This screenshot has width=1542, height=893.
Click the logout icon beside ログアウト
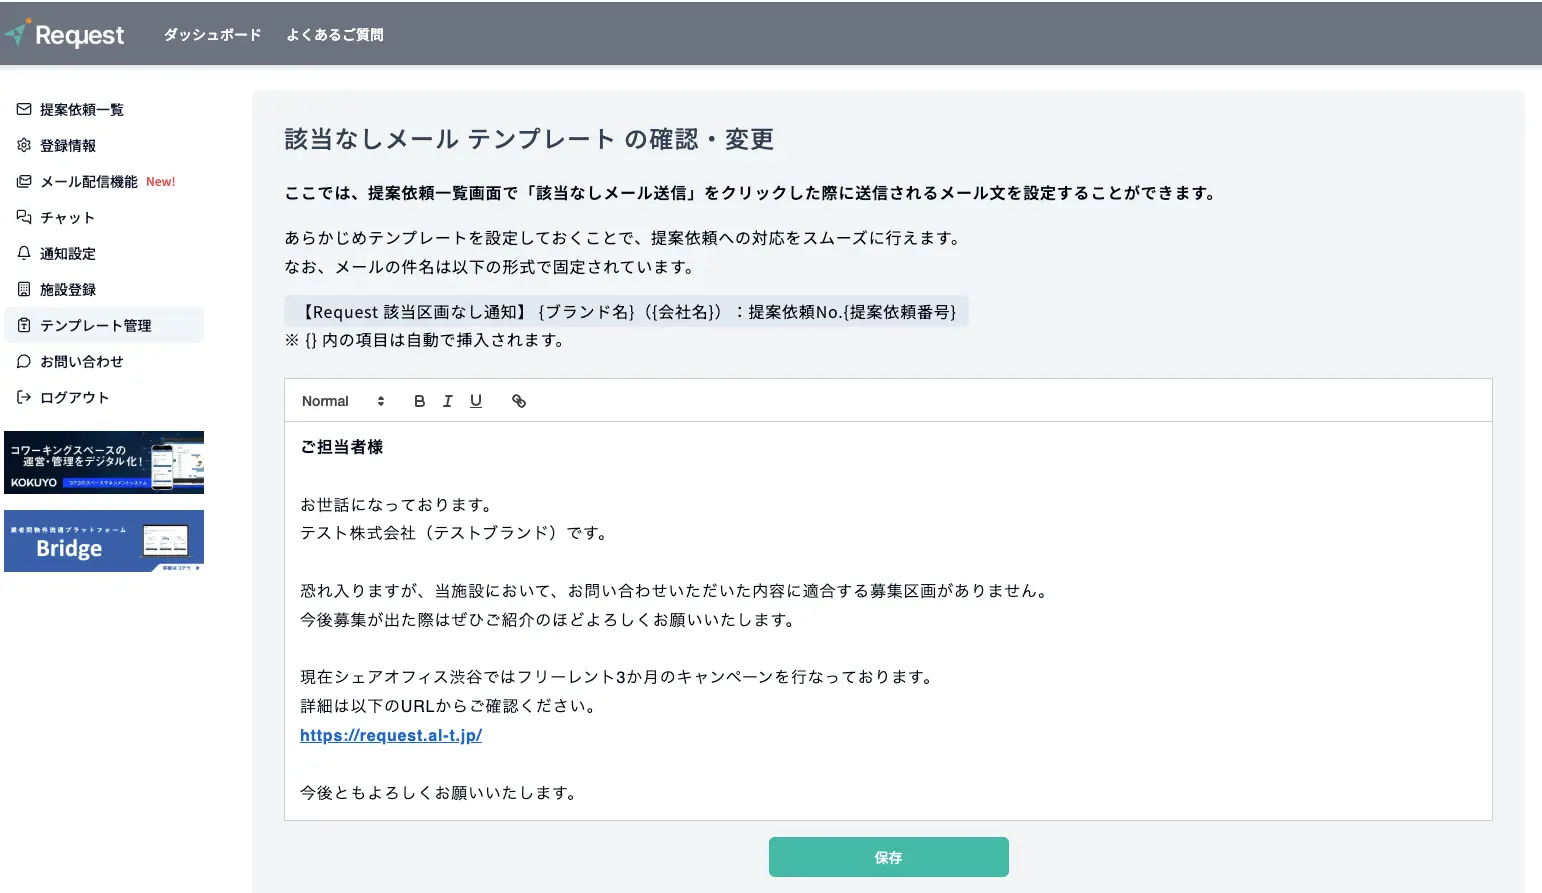tap(24, 397)
